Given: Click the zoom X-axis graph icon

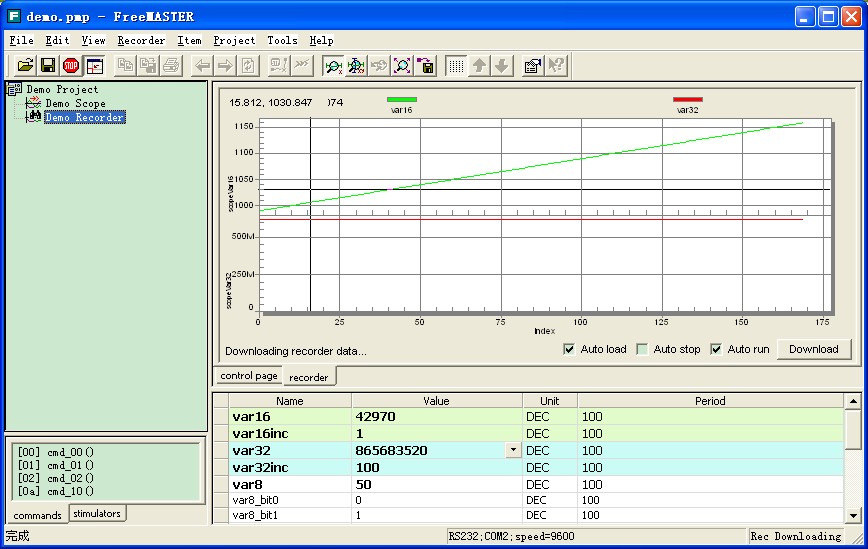Looking at the screenshot, I should (333, 66).
